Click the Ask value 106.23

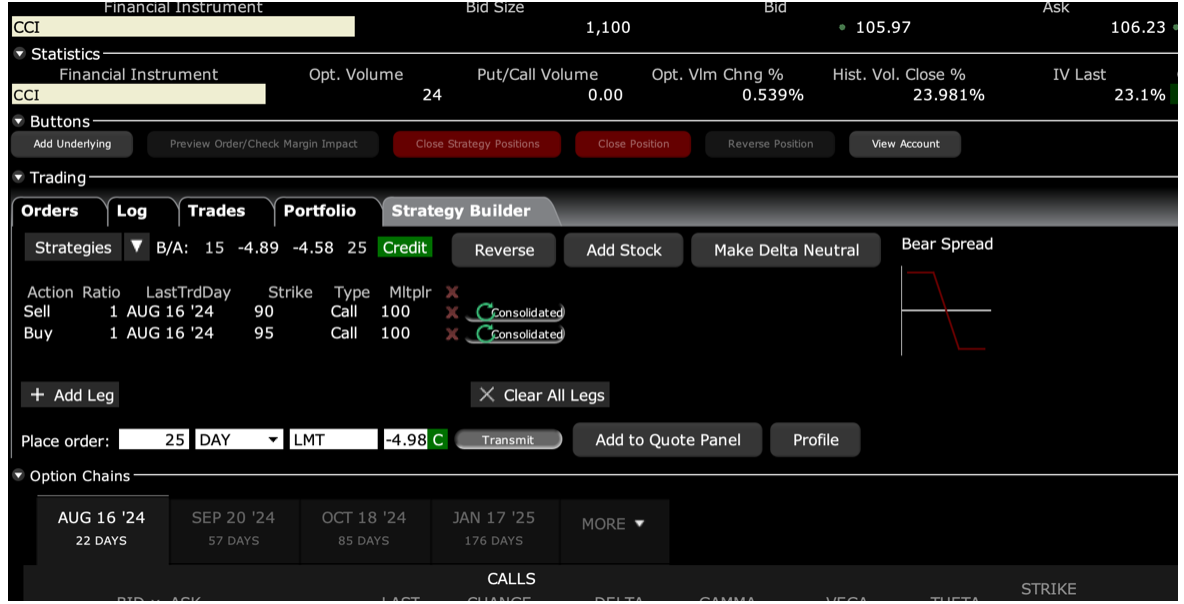click(1138, 27)
